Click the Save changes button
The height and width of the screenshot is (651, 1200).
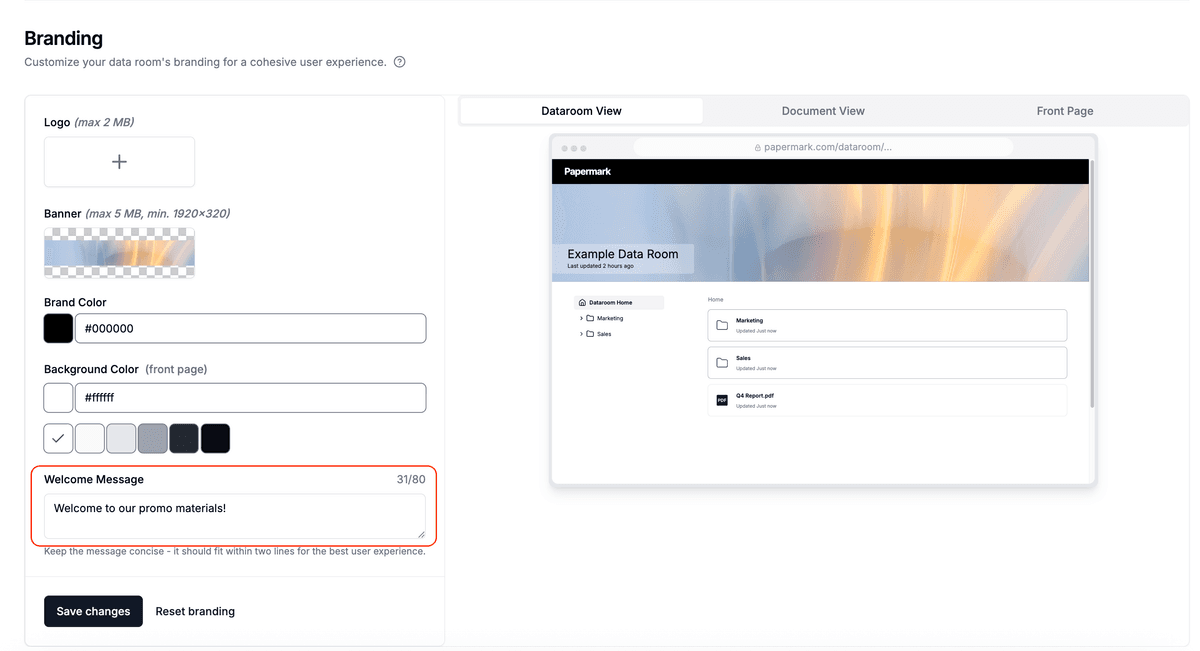pyautogui.click(x=93, y=611)
